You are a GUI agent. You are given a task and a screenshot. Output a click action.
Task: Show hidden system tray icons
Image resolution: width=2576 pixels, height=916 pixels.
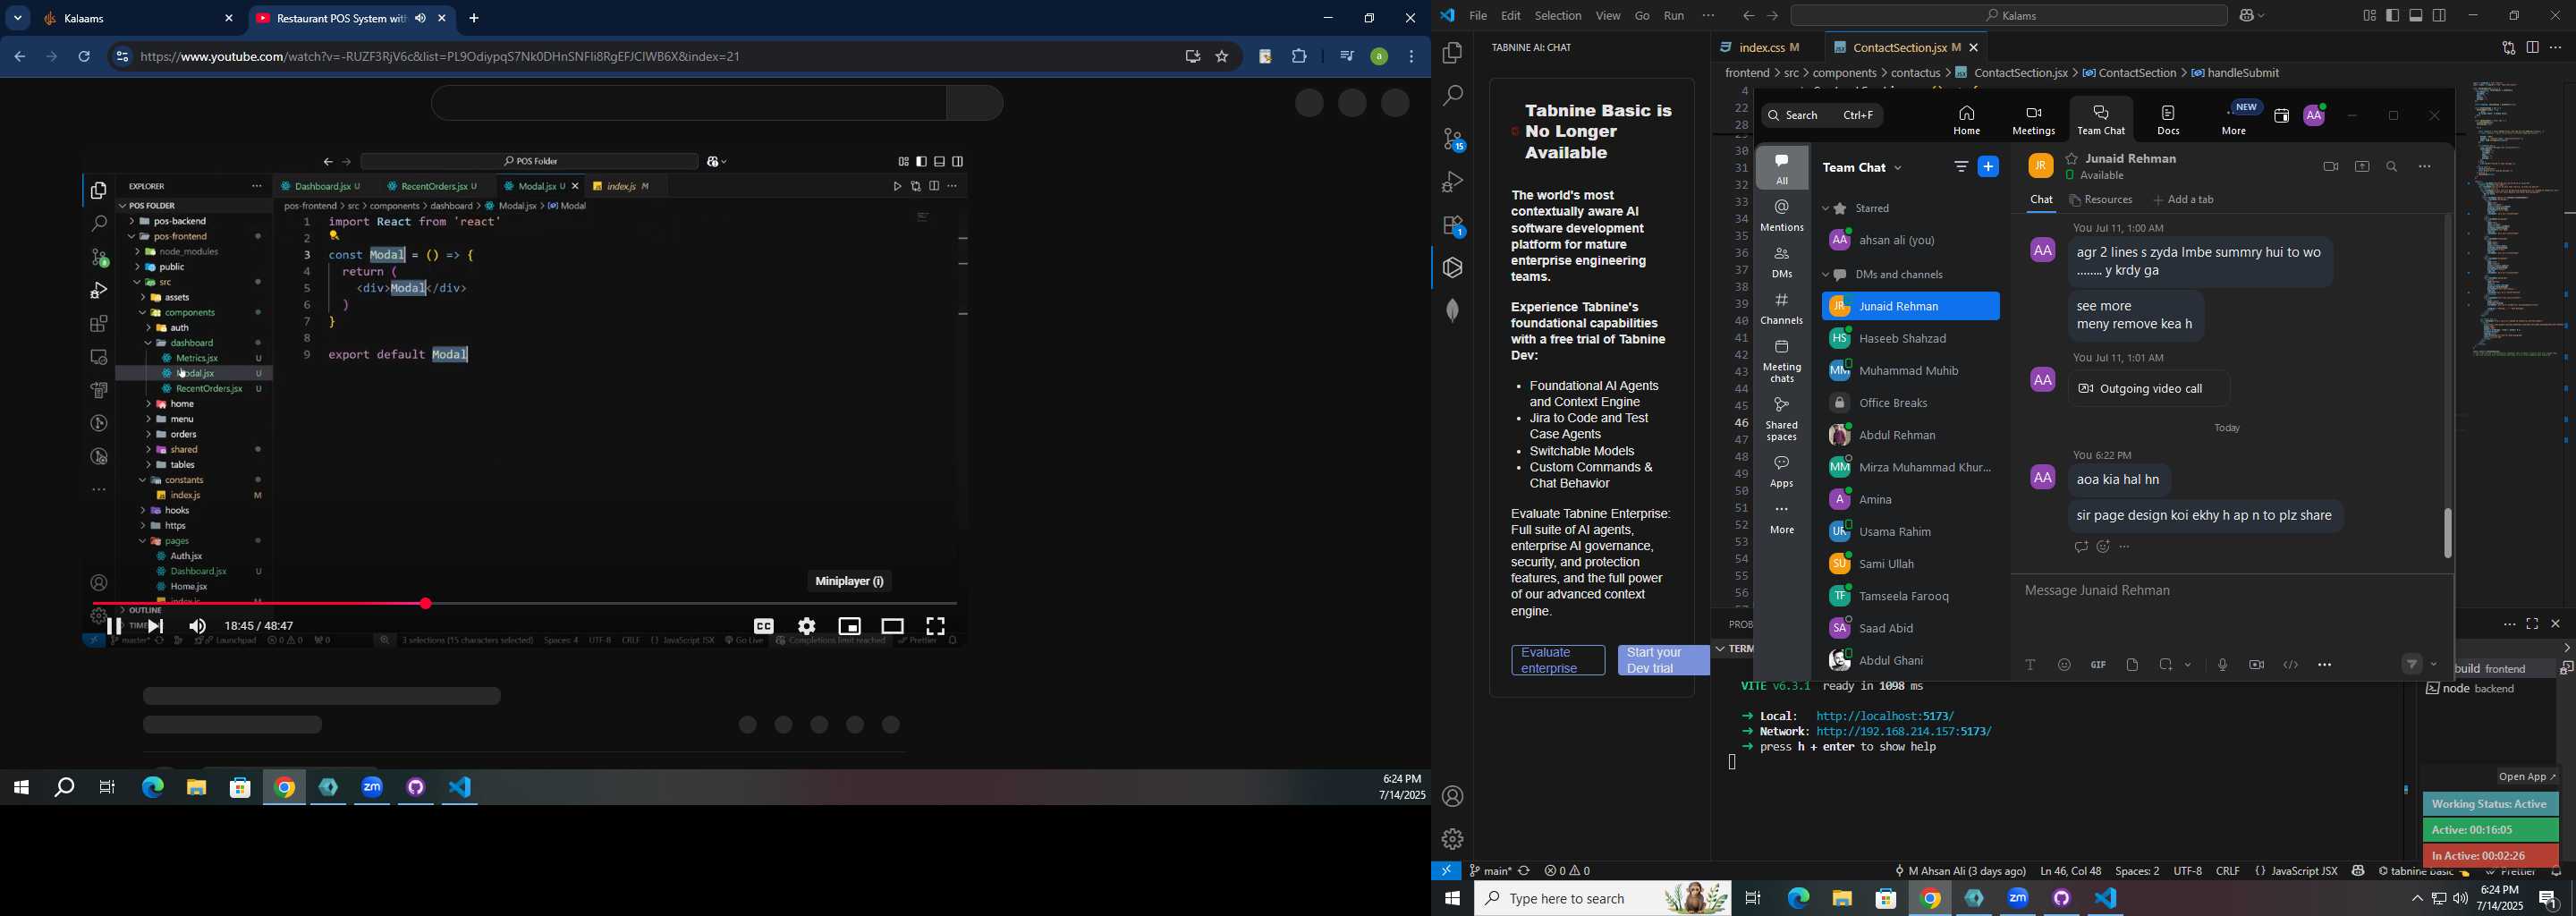2415,899
